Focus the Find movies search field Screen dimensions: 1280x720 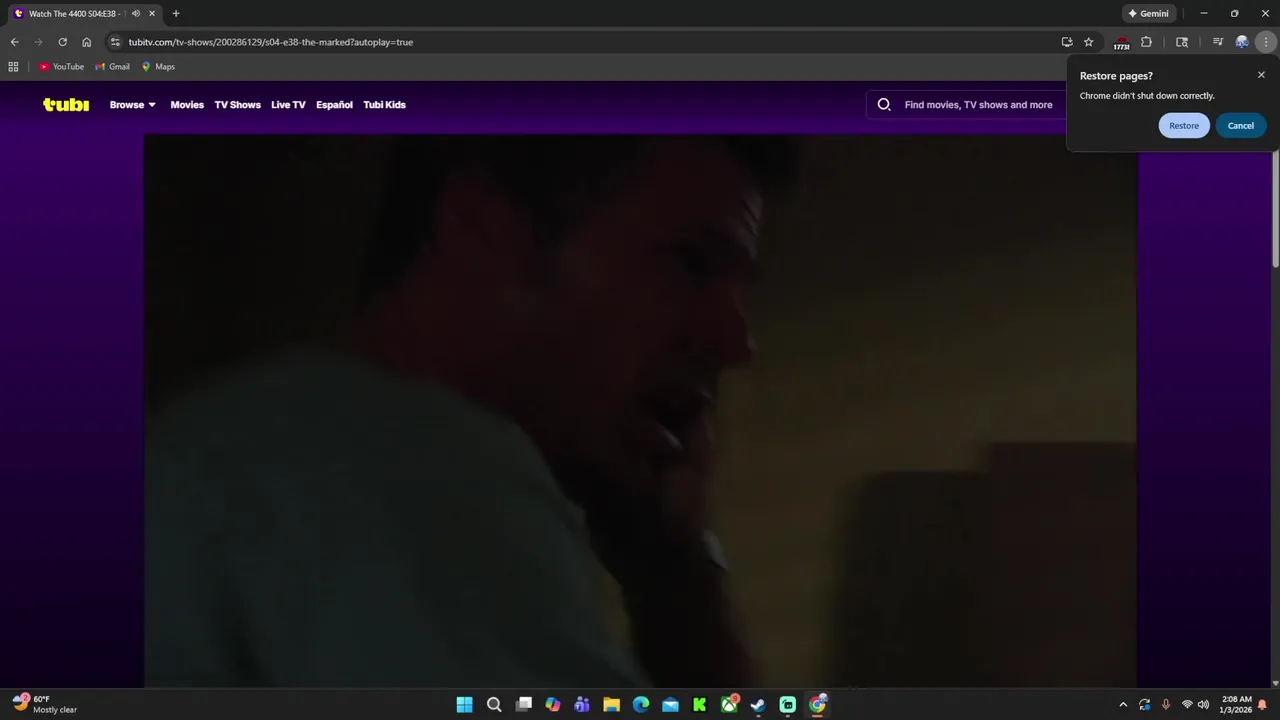(x=978, y=105)
